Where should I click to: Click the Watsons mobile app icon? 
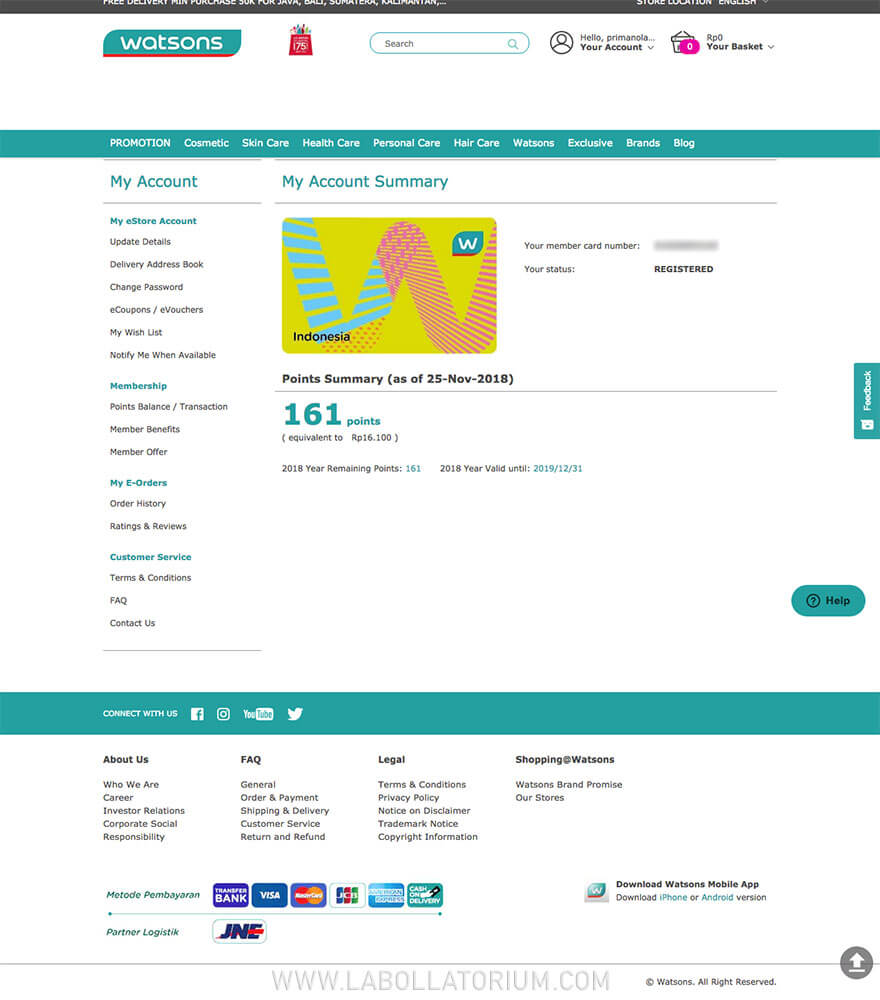(597, 892)
